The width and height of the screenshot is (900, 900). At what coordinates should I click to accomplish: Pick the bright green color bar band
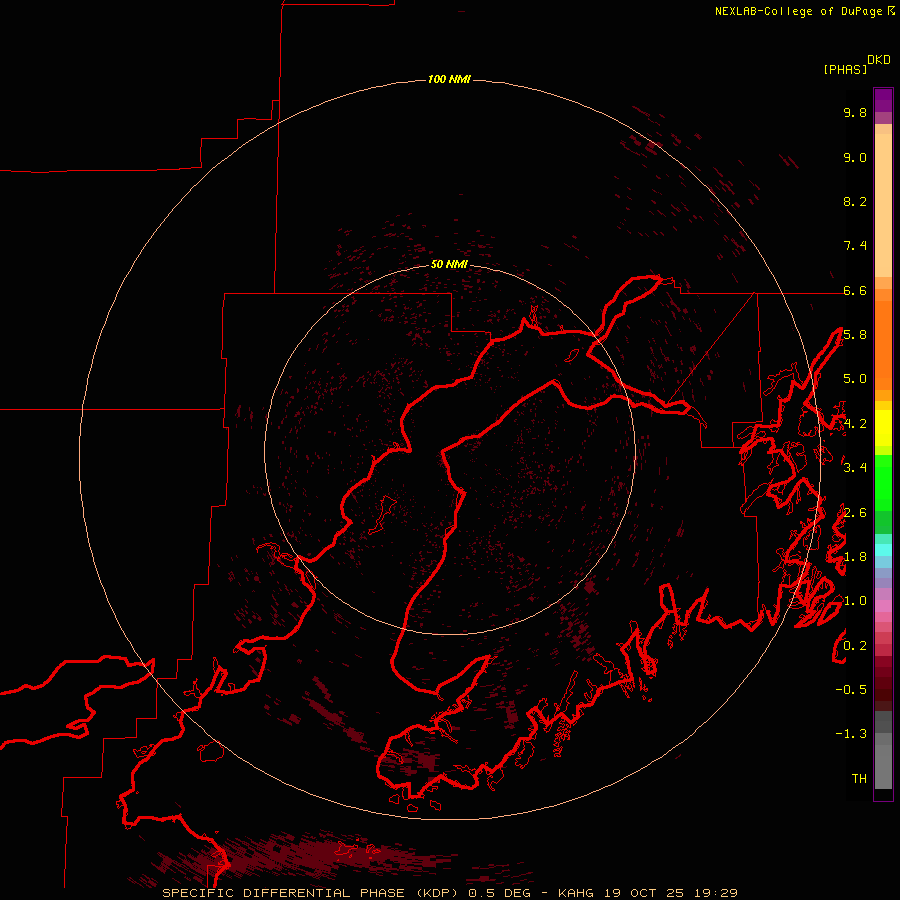883,483
